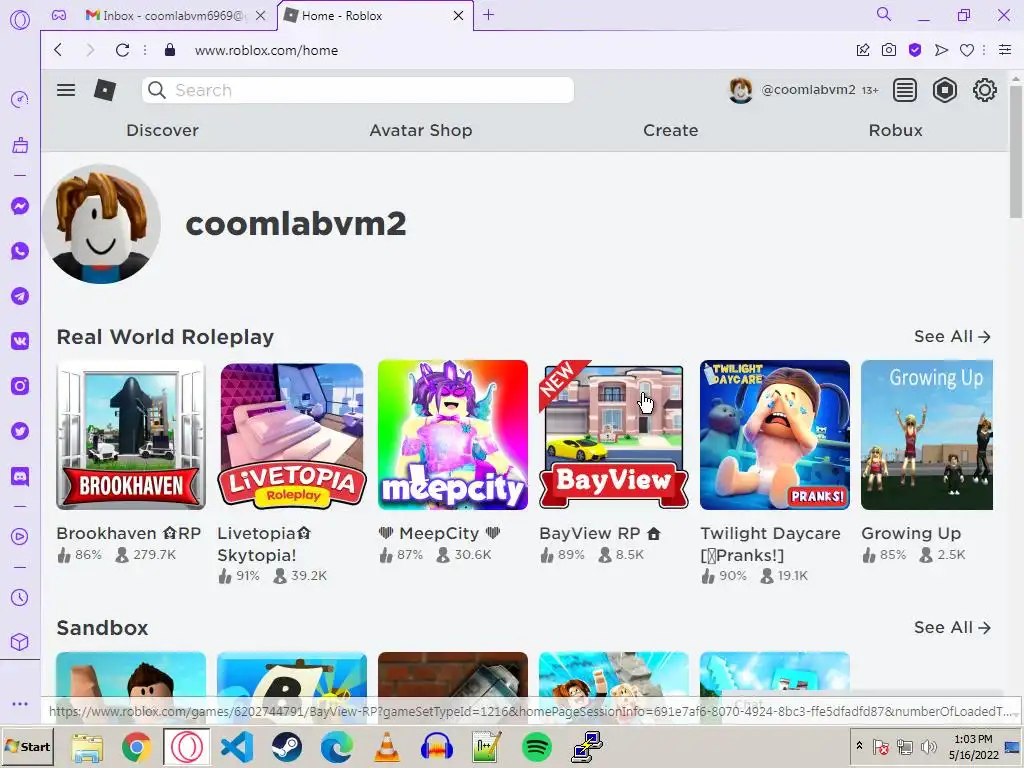Image resolution: width=1024 pixels, height=768 pixels.
Task: Open VLC media player from taskbar
Action: (x=387, y=746)
